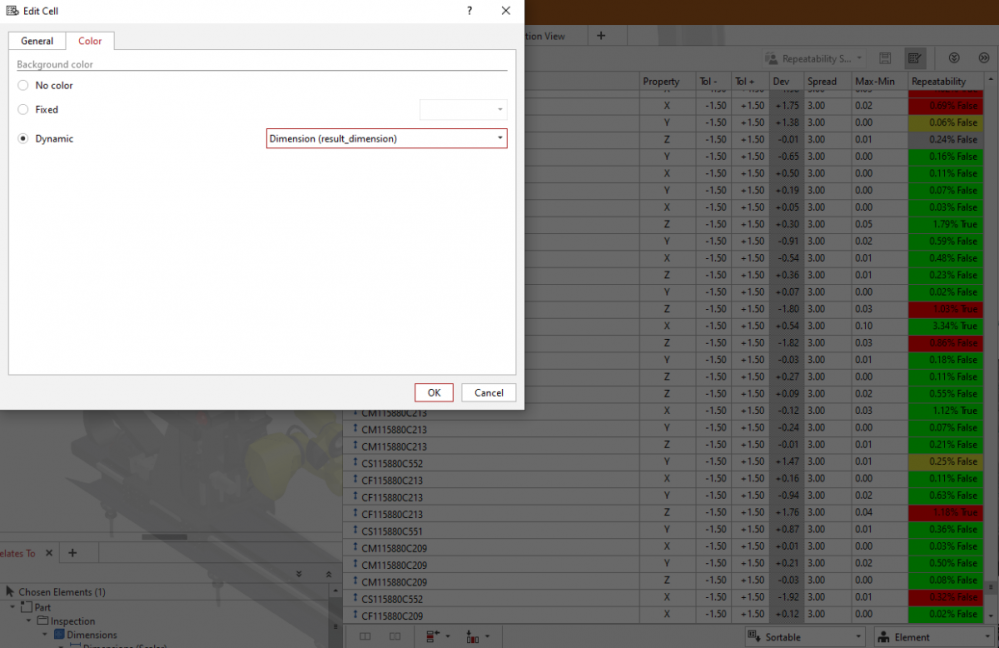Click the red 0.69% False repeatability cell
Viewport: 999px width, 648px height.
point(945,106)
